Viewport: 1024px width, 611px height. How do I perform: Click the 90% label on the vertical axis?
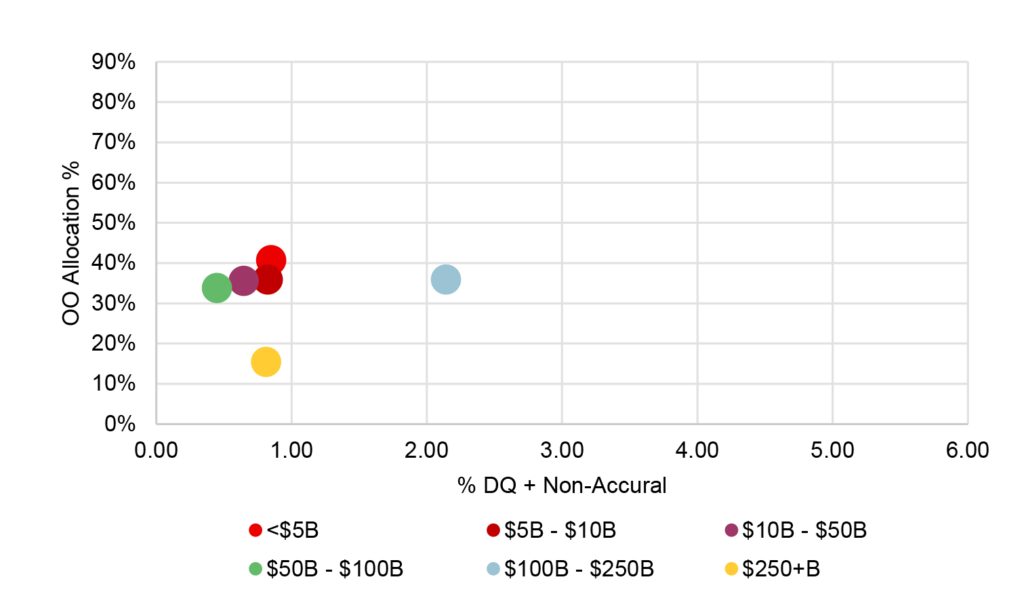pyautogui.click(x=114, y=62)
